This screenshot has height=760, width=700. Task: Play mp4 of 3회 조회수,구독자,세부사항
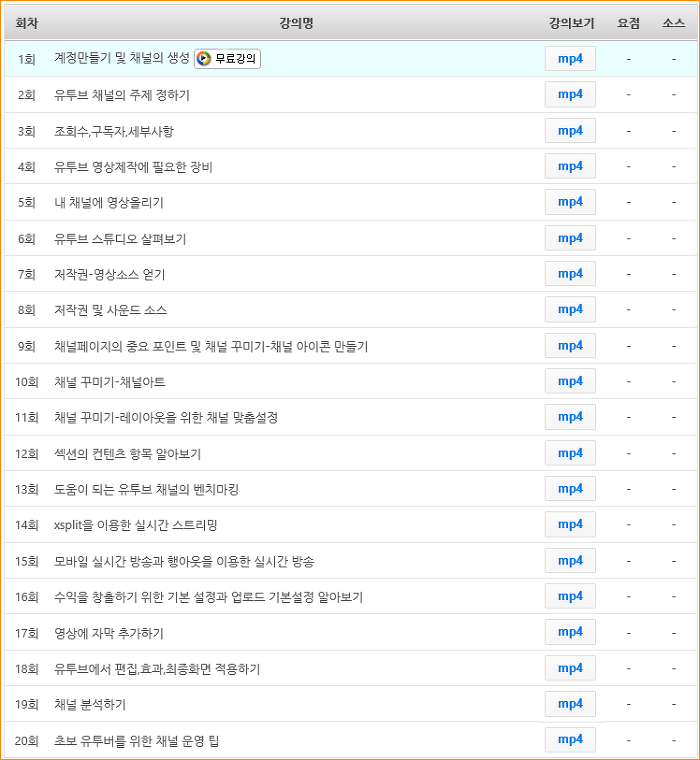(570, 131)
